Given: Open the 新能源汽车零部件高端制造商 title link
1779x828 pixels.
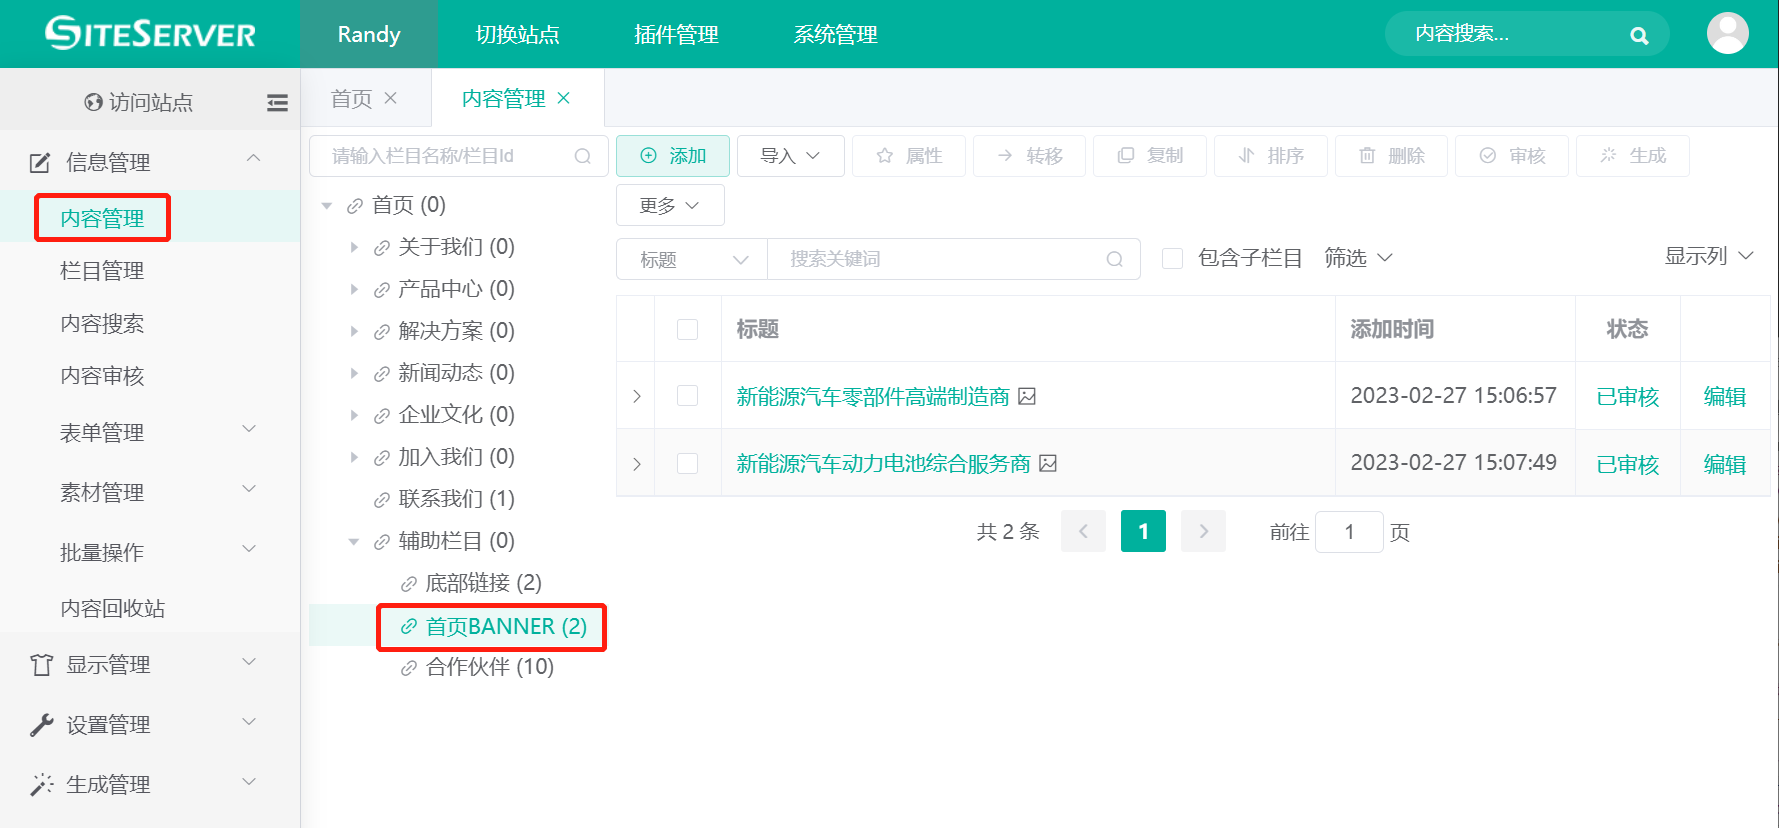Looking at the screenshot, I should point(873,397).
